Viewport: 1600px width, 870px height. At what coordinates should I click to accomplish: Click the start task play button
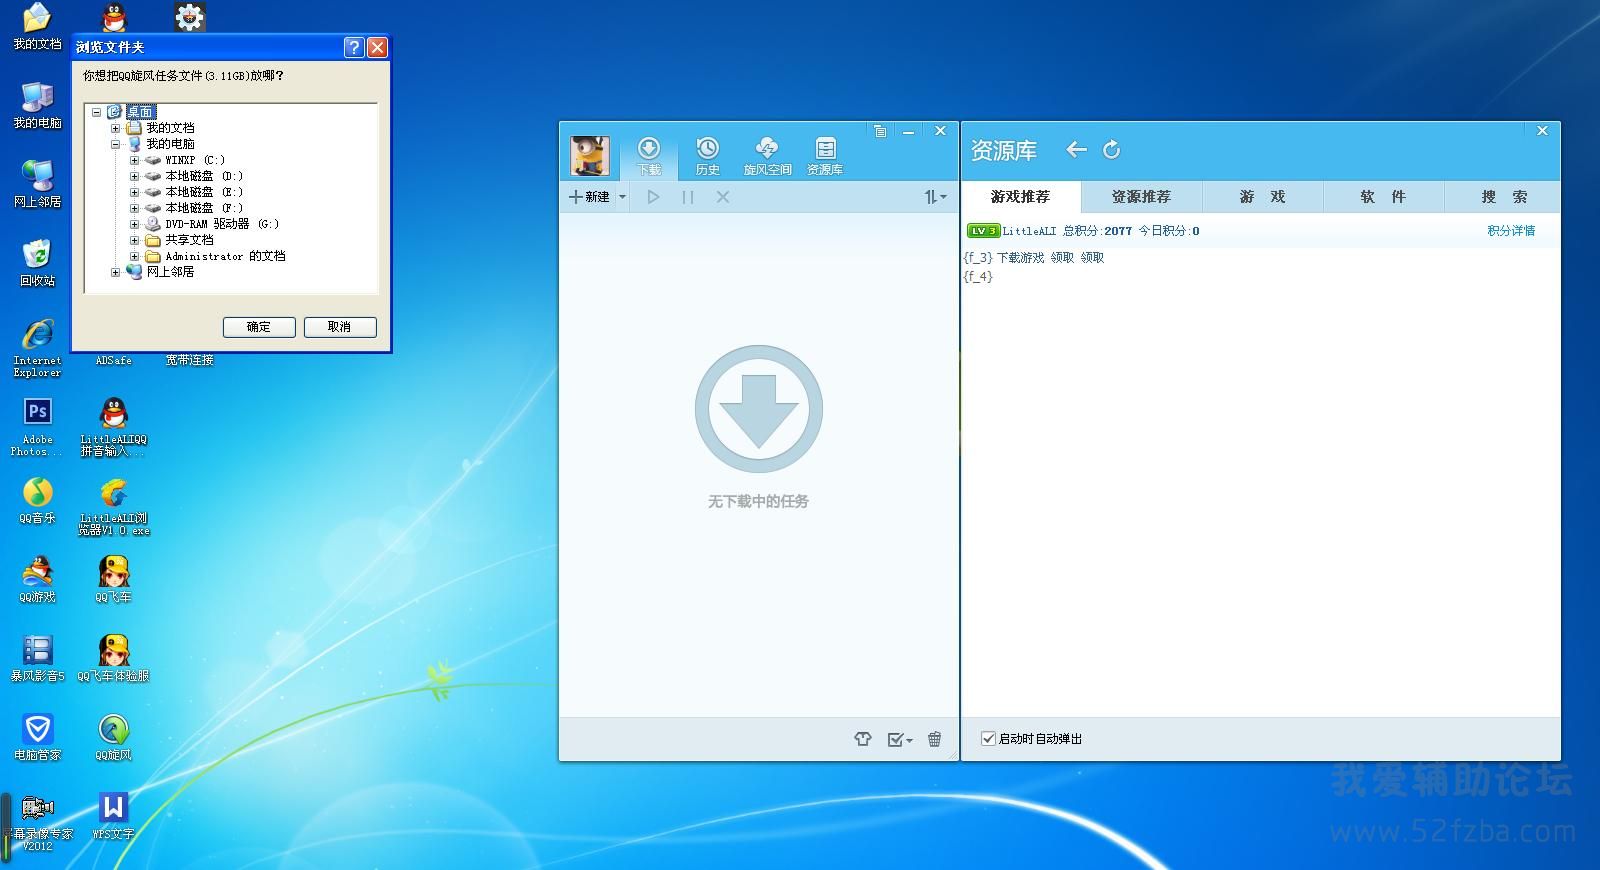tap(653, 197)
